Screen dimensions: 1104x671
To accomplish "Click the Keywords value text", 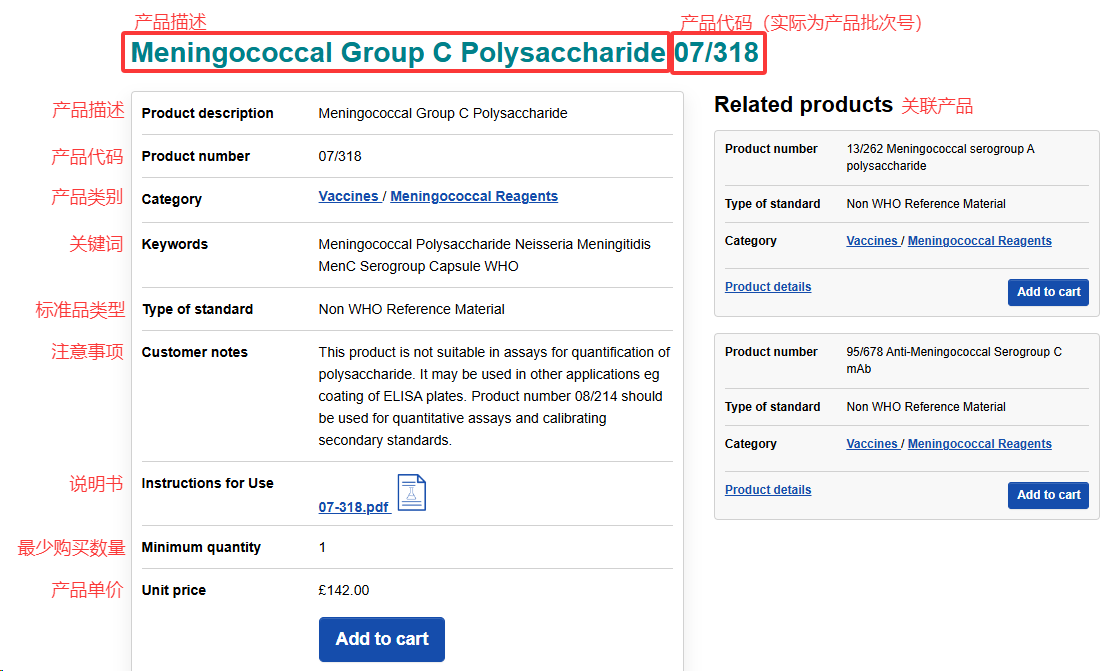I will click(484, 255).
